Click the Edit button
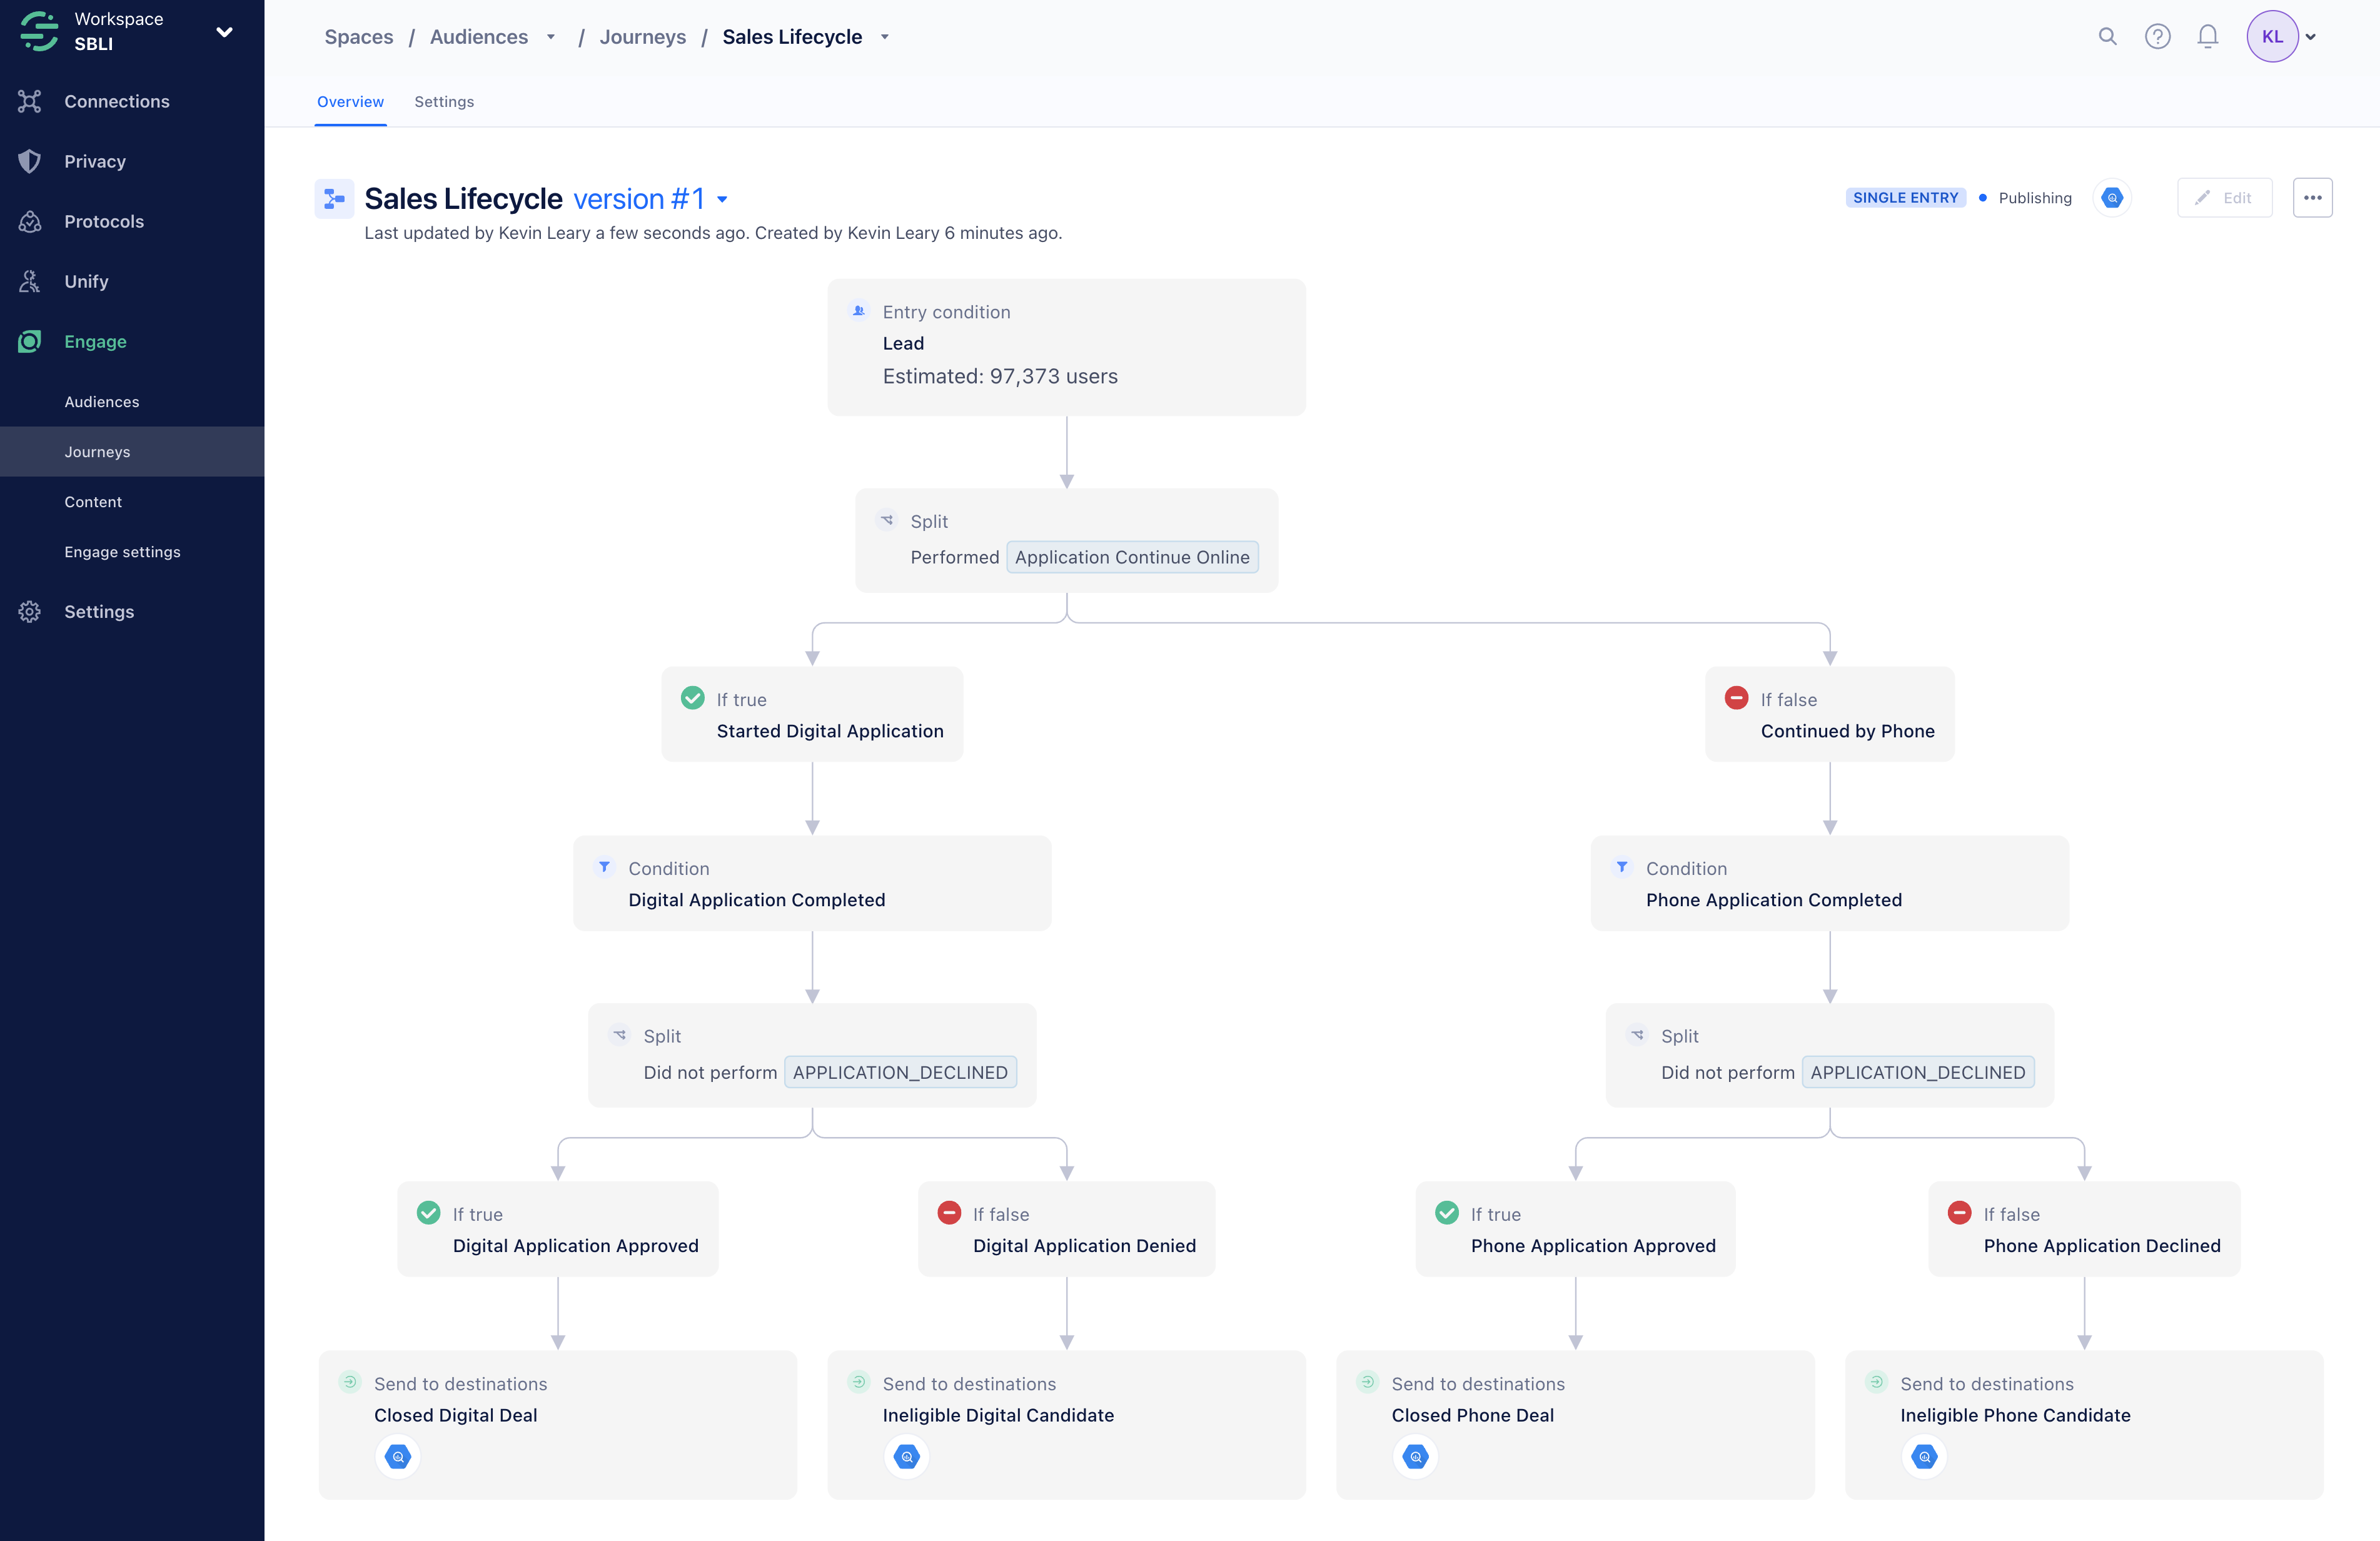This screenshot has height=1541, width=2380. 2225,197
